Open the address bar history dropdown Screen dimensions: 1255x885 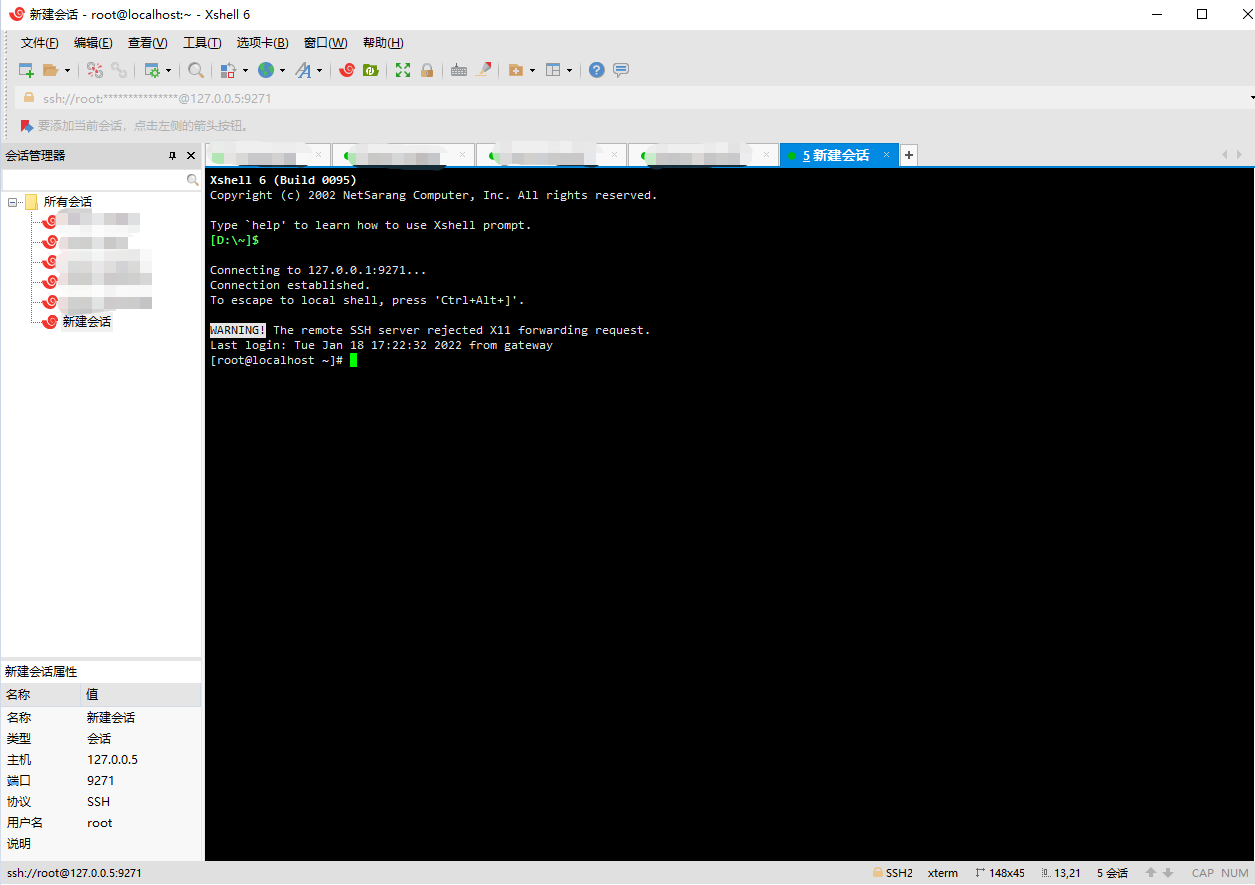click(x=1251, y=98)
